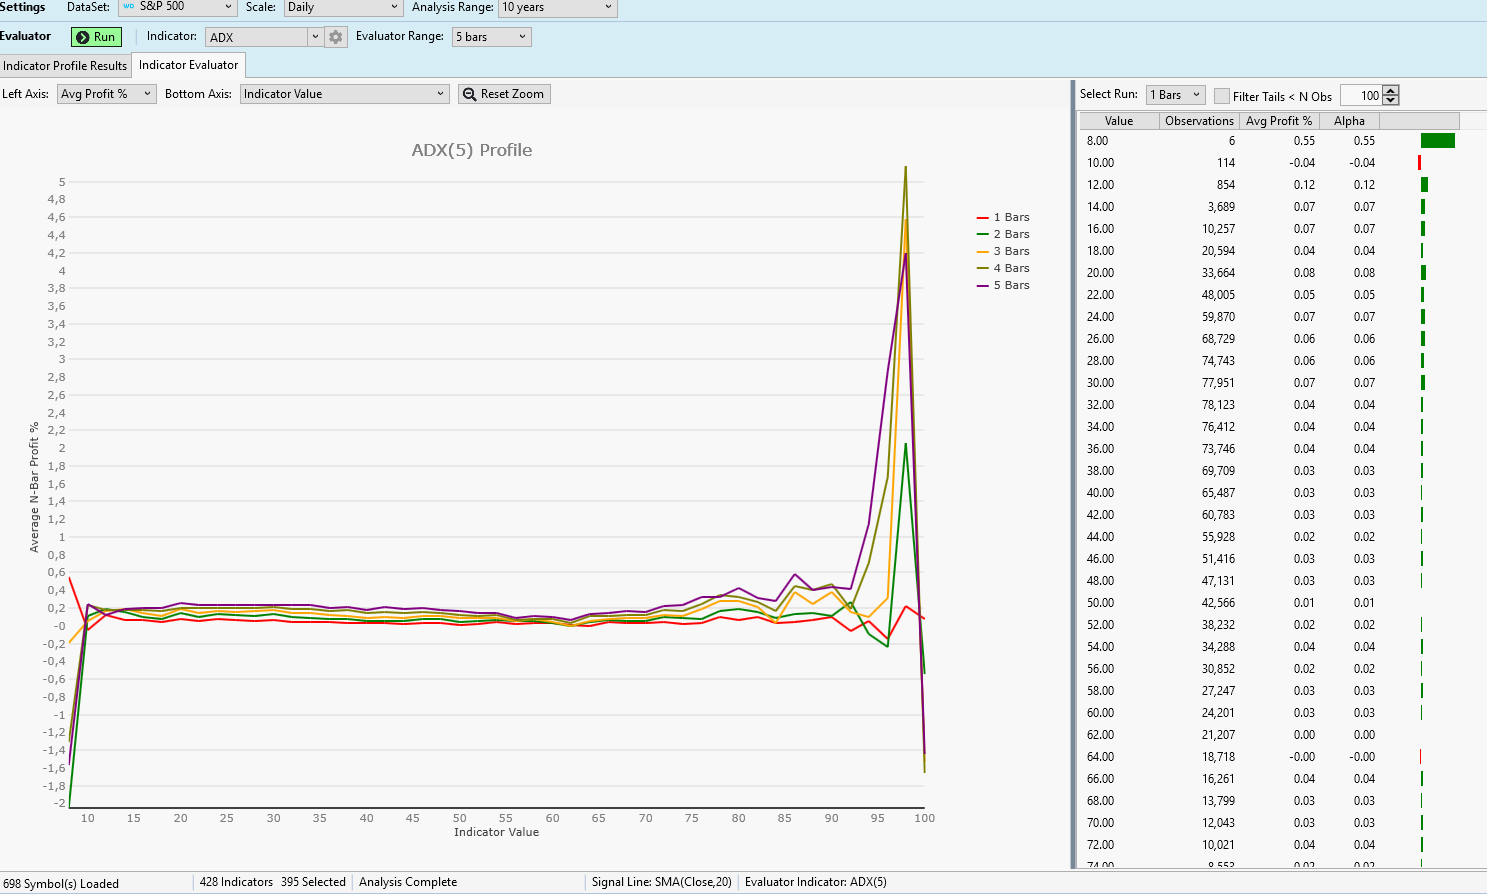This screenshot has width=1487, height=894.
Task: Click the Alpha column header
Action: click(x=1348, y=121)
